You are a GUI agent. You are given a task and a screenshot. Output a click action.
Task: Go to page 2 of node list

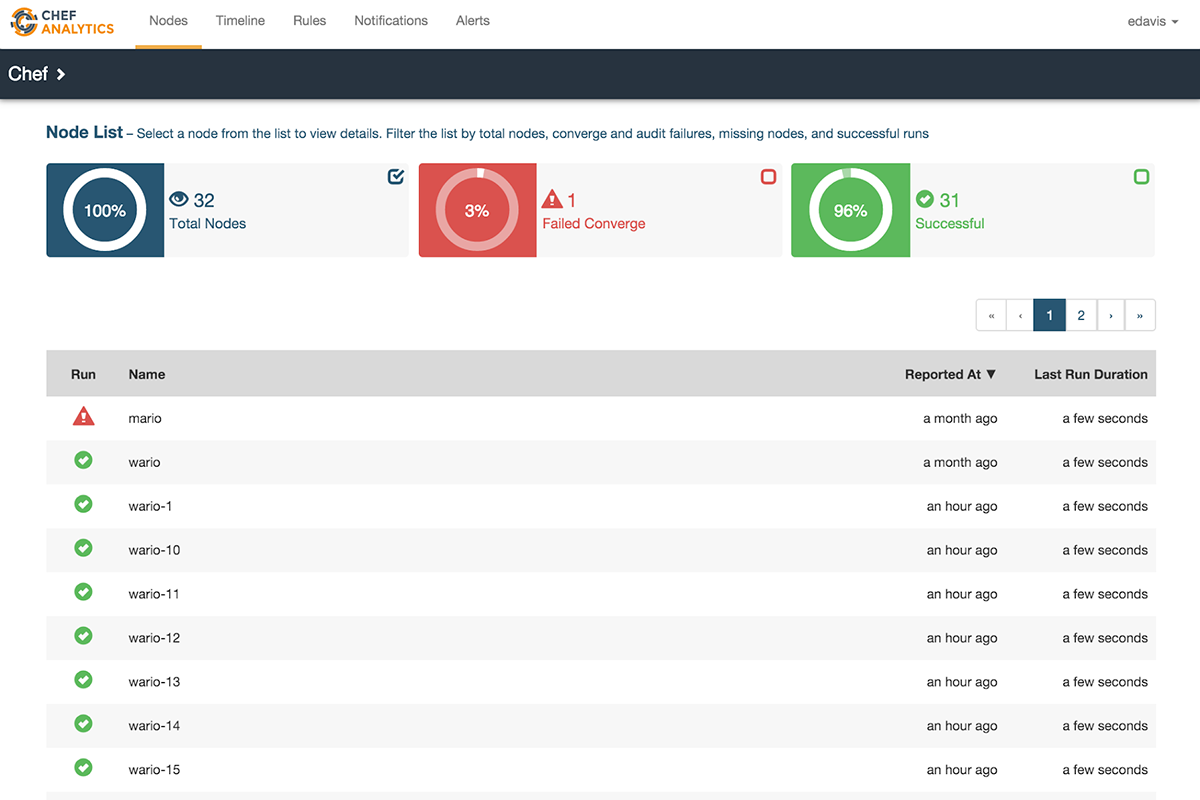click(x=1081, y=315)
